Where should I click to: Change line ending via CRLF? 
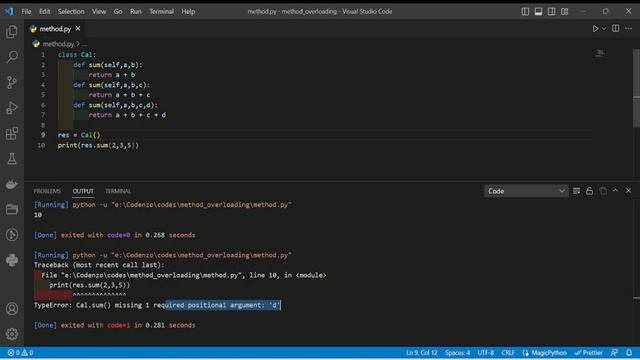(x=508, y=353)
